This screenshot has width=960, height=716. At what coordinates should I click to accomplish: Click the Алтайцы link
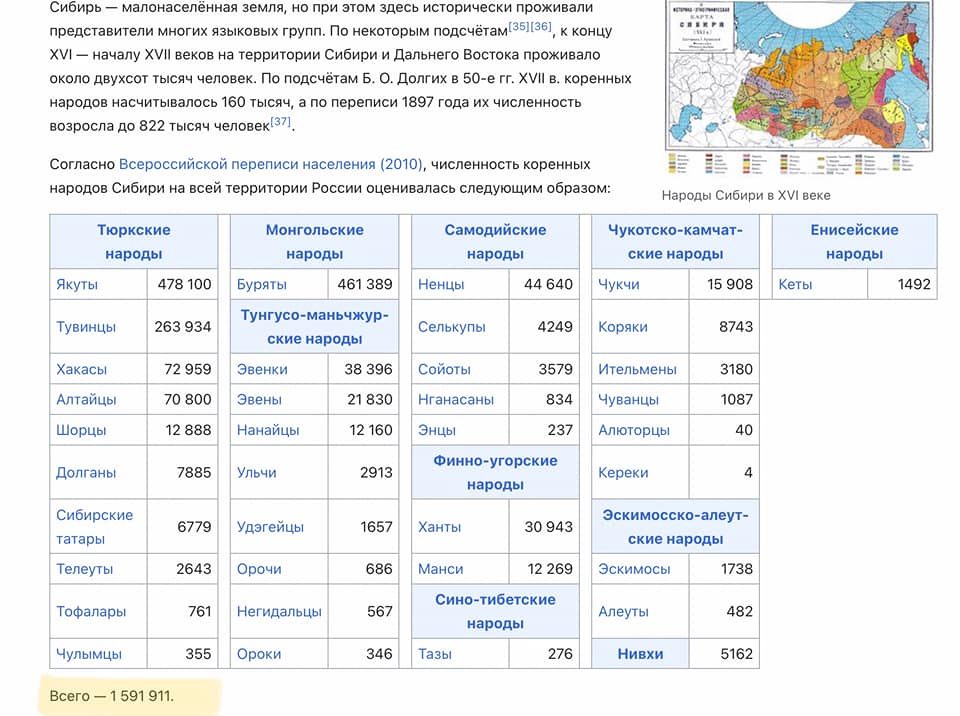pos(86,399)
